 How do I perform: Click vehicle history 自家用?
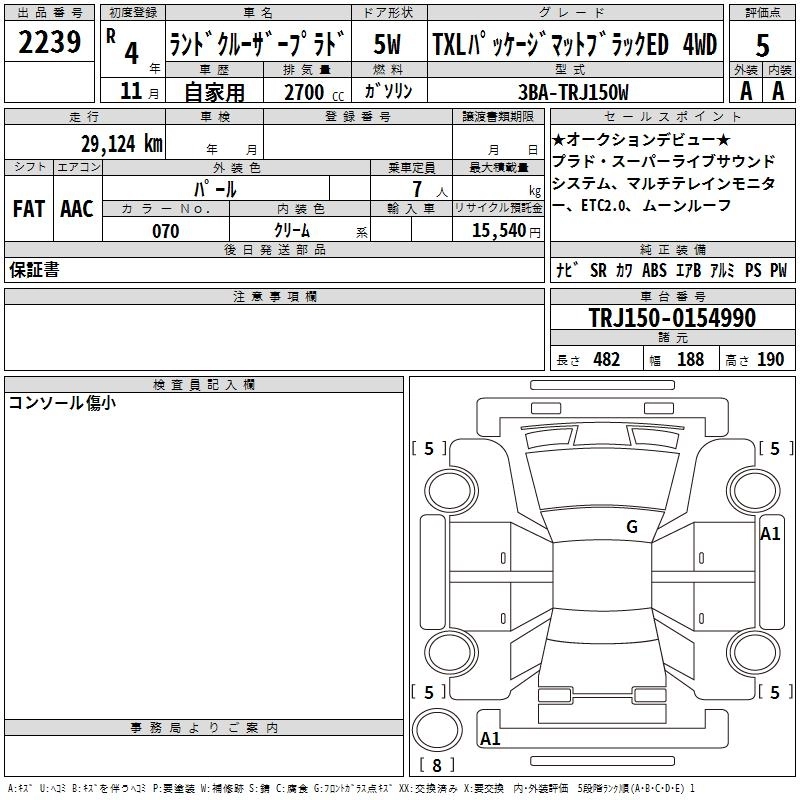215,92
